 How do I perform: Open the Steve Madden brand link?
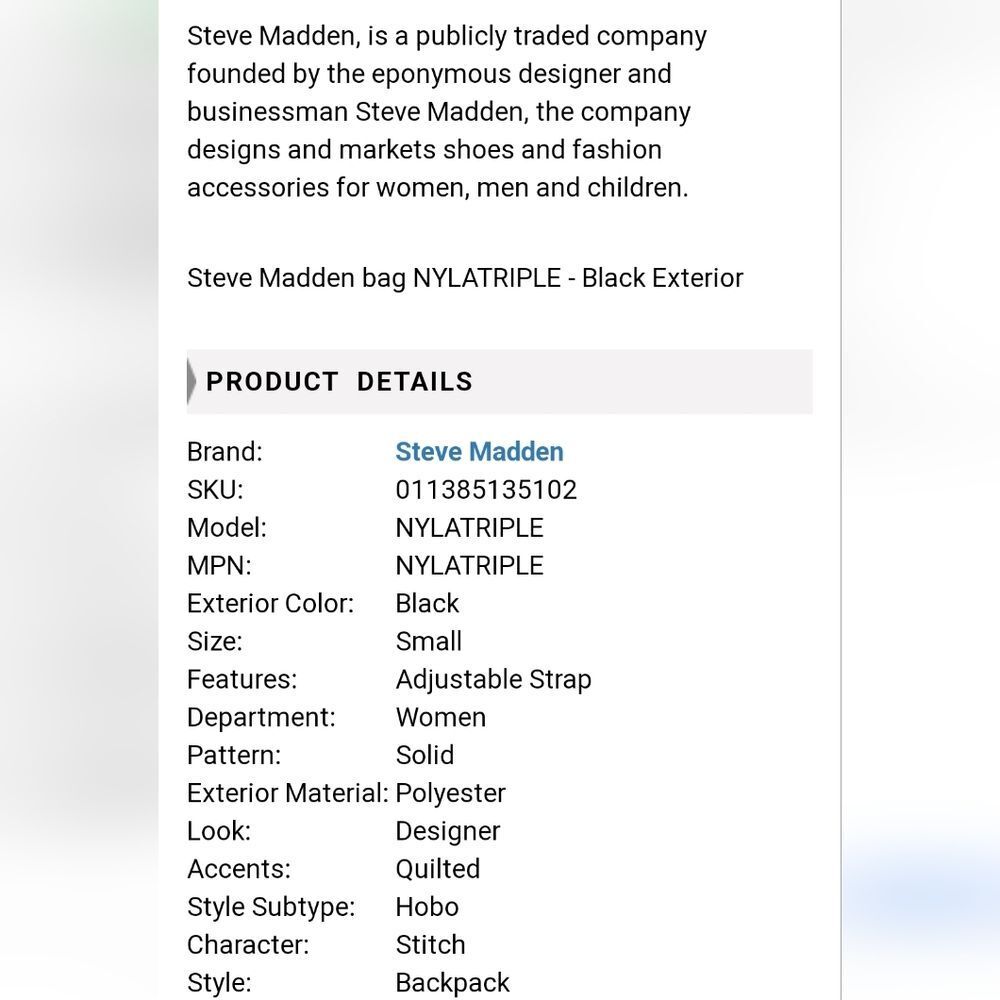[x=479, y=452]
